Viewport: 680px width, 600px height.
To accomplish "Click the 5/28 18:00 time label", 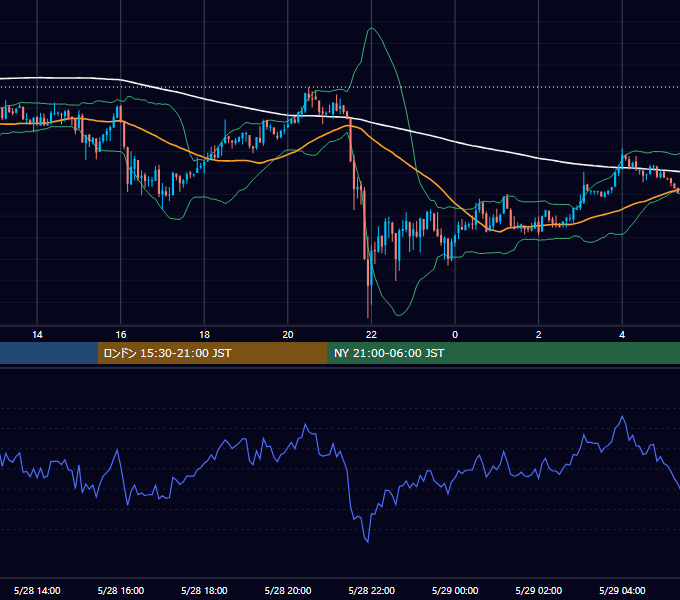I will click(x=204, y=590).
